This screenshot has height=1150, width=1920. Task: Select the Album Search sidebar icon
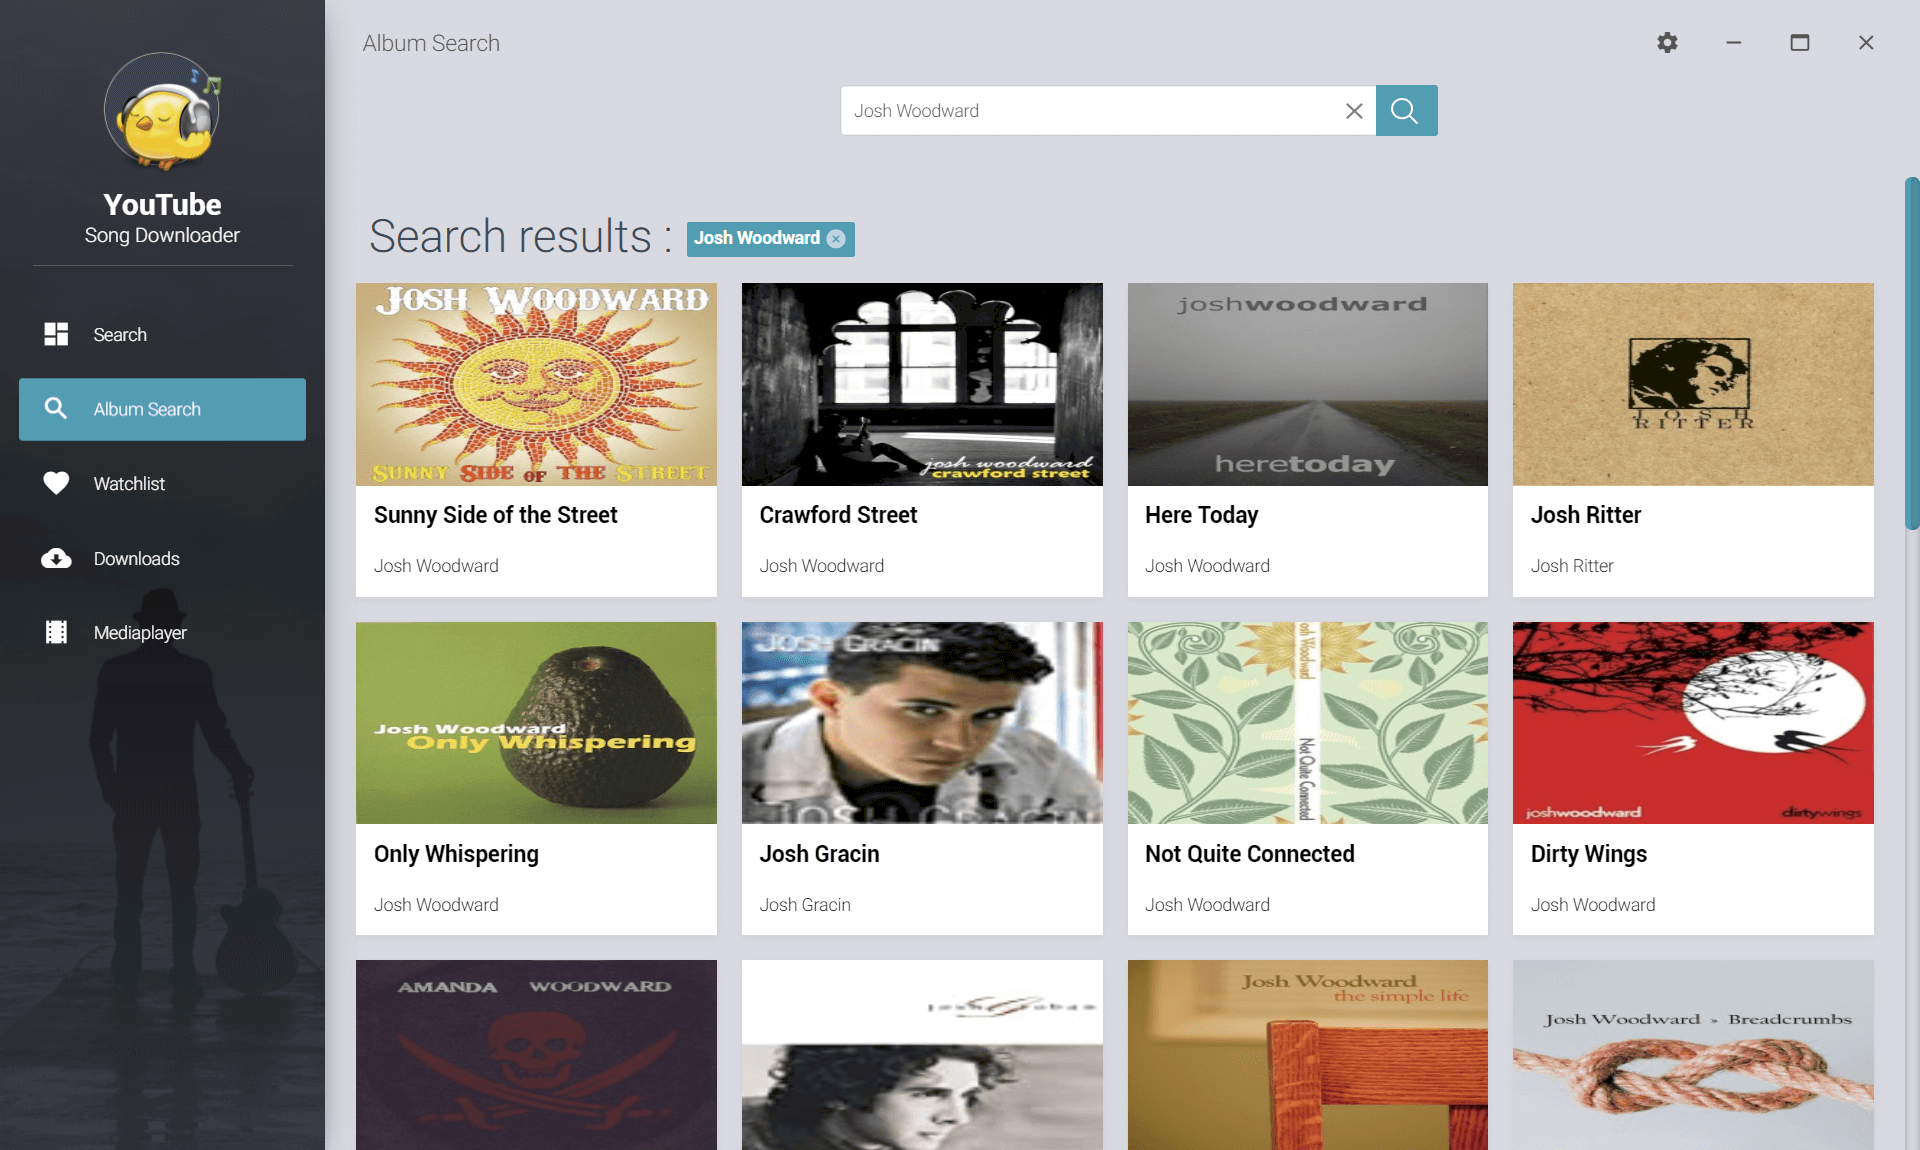pos(53,408)
